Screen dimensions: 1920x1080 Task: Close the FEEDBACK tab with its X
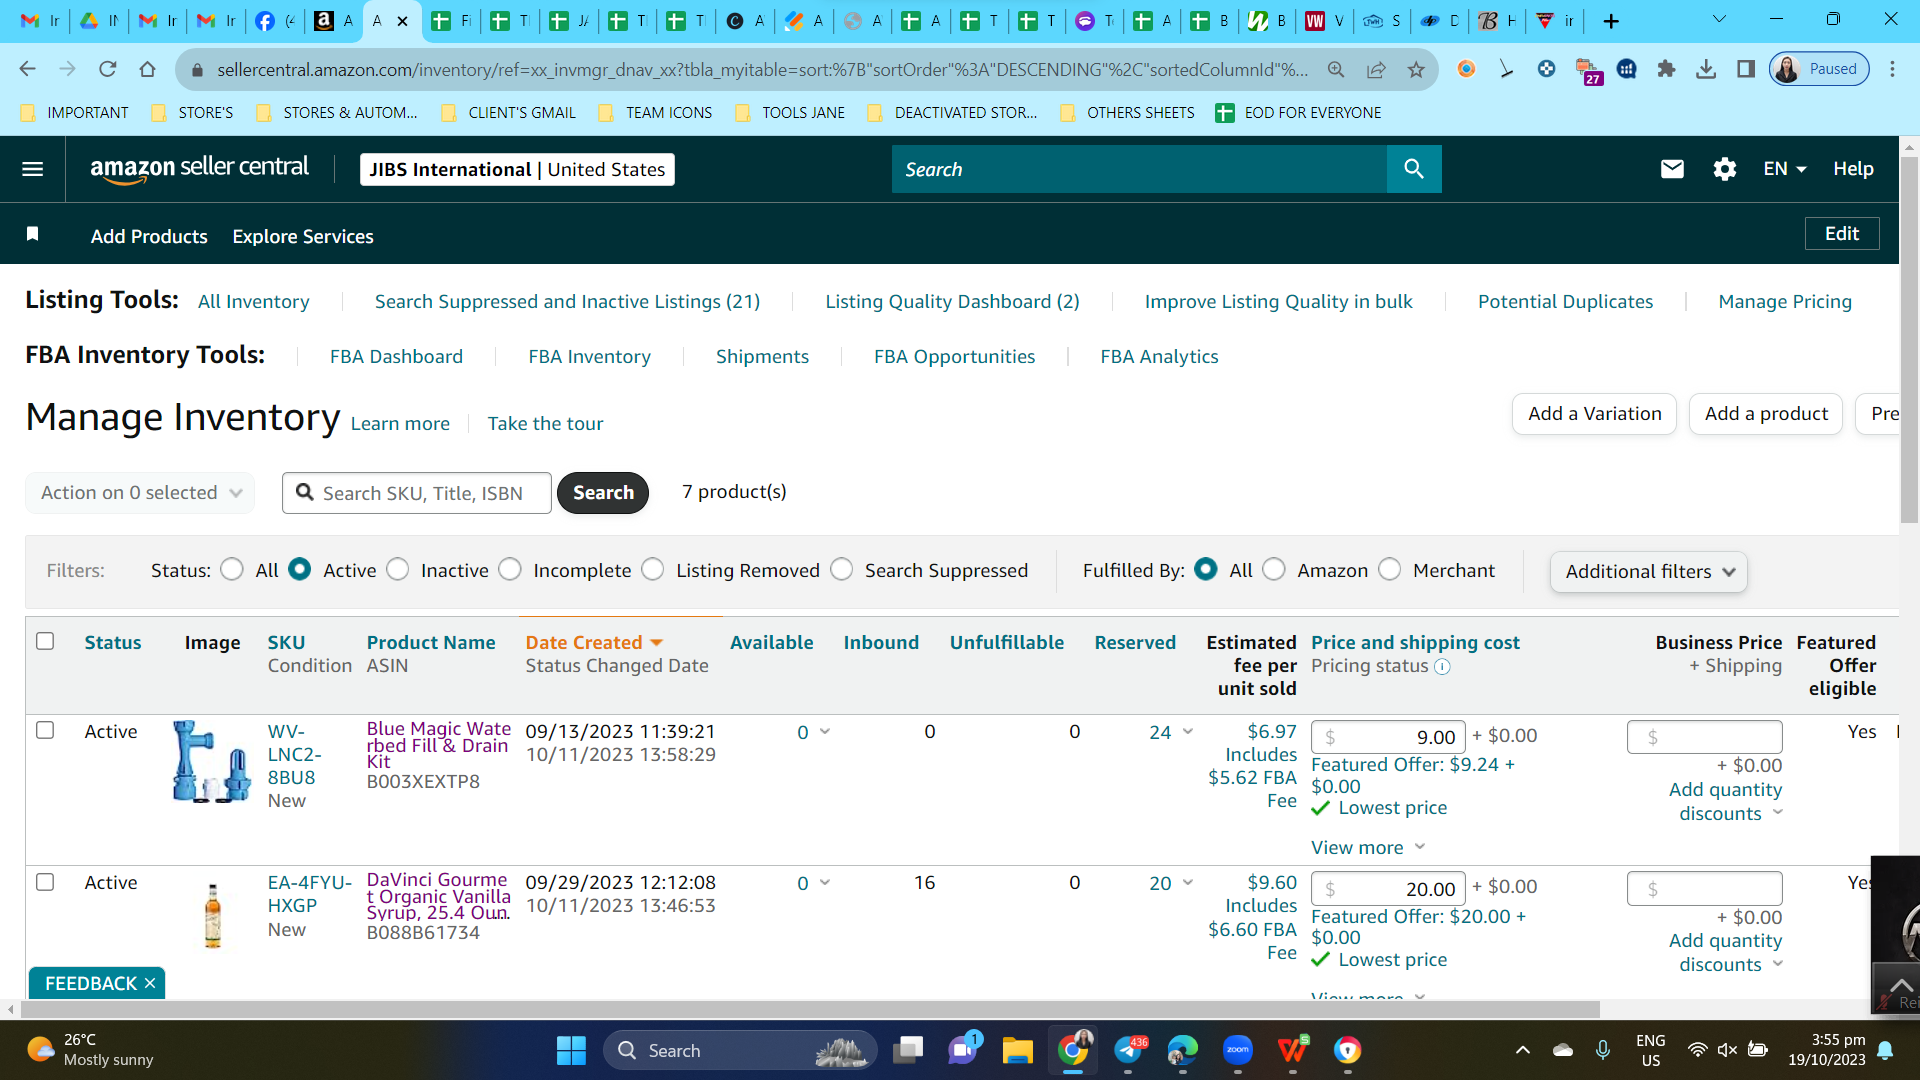(x=150, y=984)
